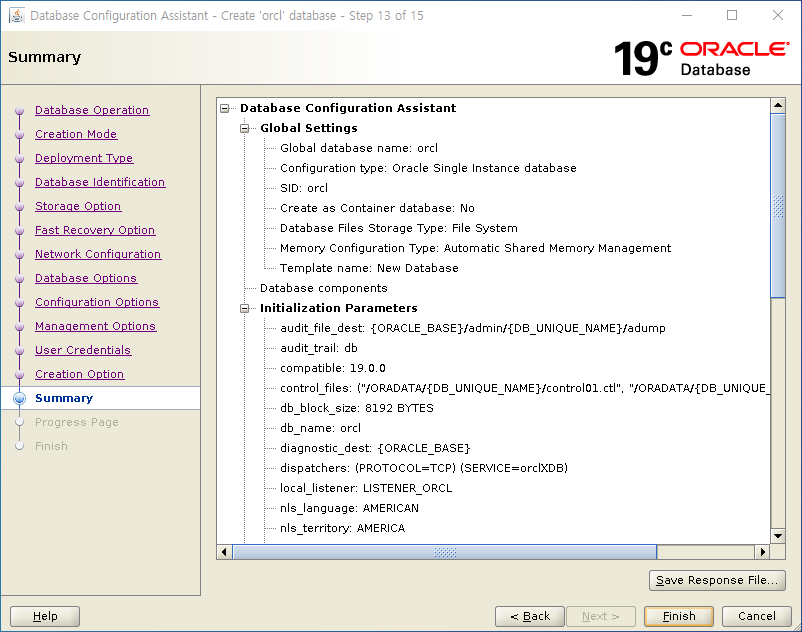The height and width of the screenshot is (632, 802).
Task: Minimize the Database Configuration Assistant window
Action: (x=687, y=15)
